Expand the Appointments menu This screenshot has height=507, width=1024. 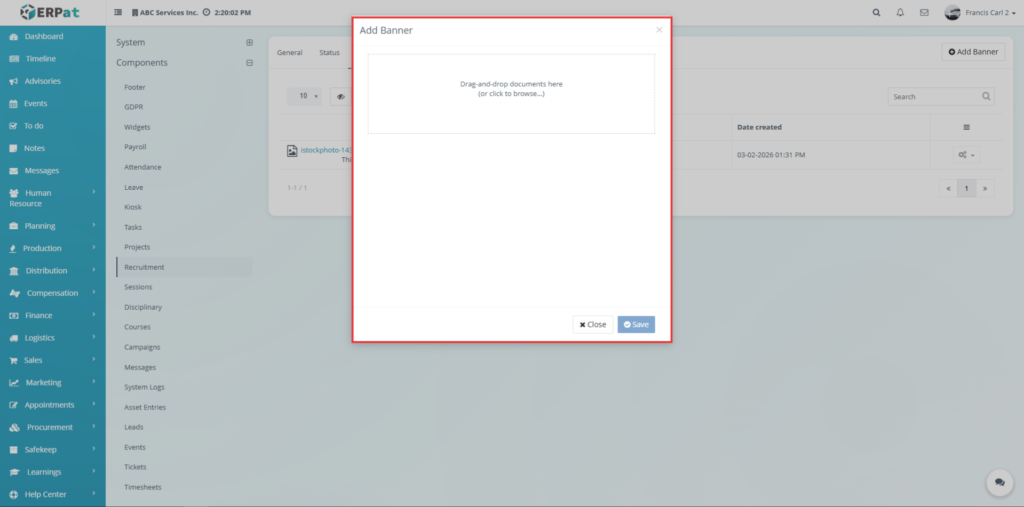pos(52,404)
